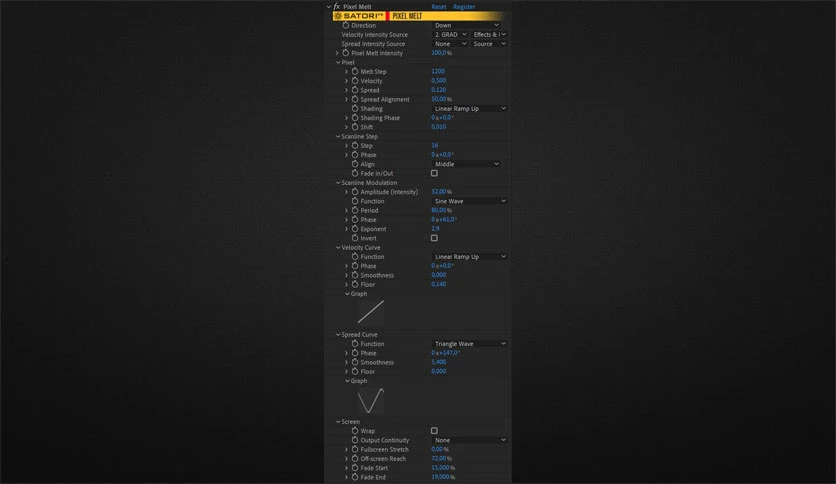836x484 pixels.
Task: Enable the Fade In/Out checkbox
Action: 435,173
